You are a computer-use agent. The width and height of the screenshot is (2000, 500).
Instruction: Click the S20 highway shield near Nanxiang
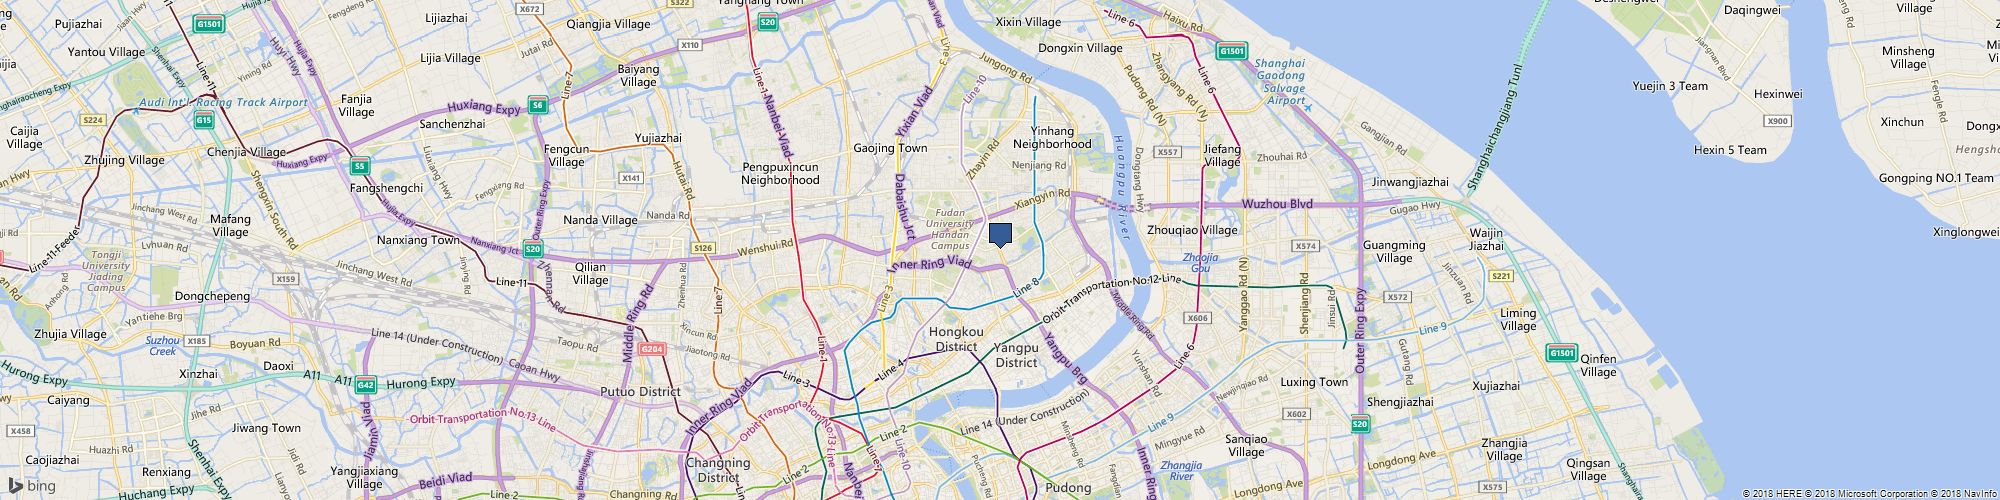click(x=533, y=249)
